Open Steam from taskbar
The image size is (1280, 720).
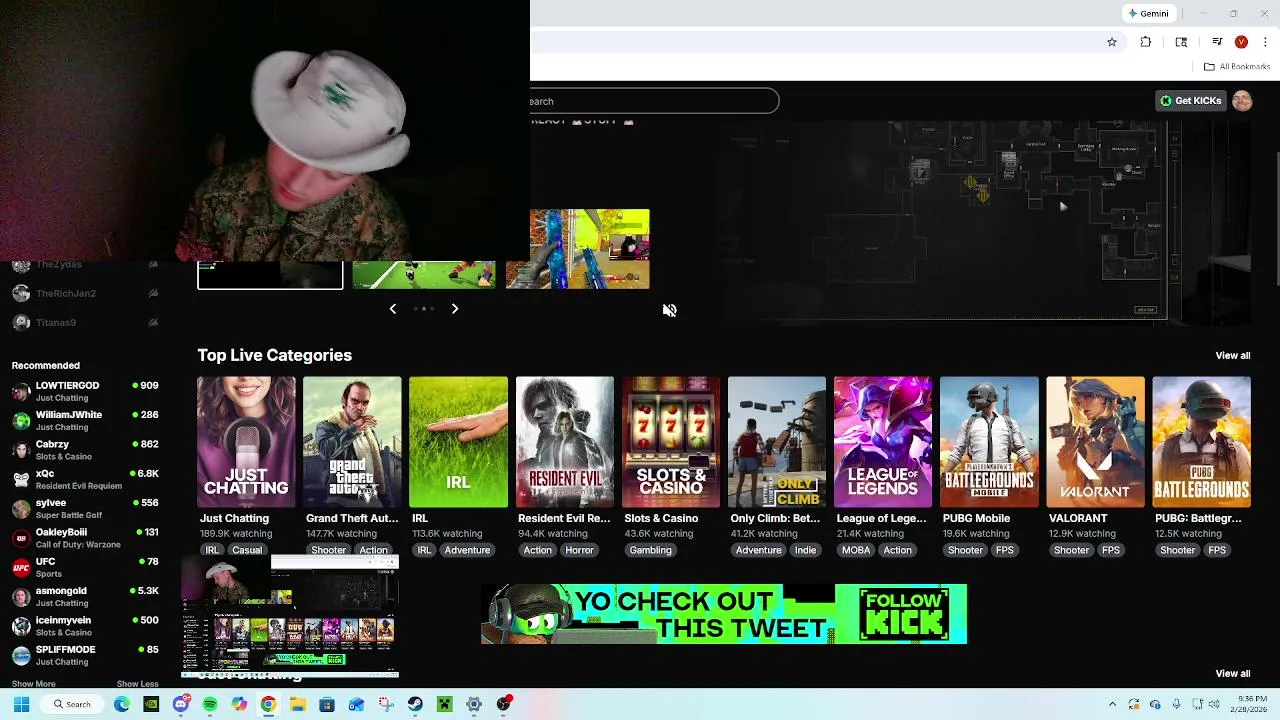click(x=415, y=704)
